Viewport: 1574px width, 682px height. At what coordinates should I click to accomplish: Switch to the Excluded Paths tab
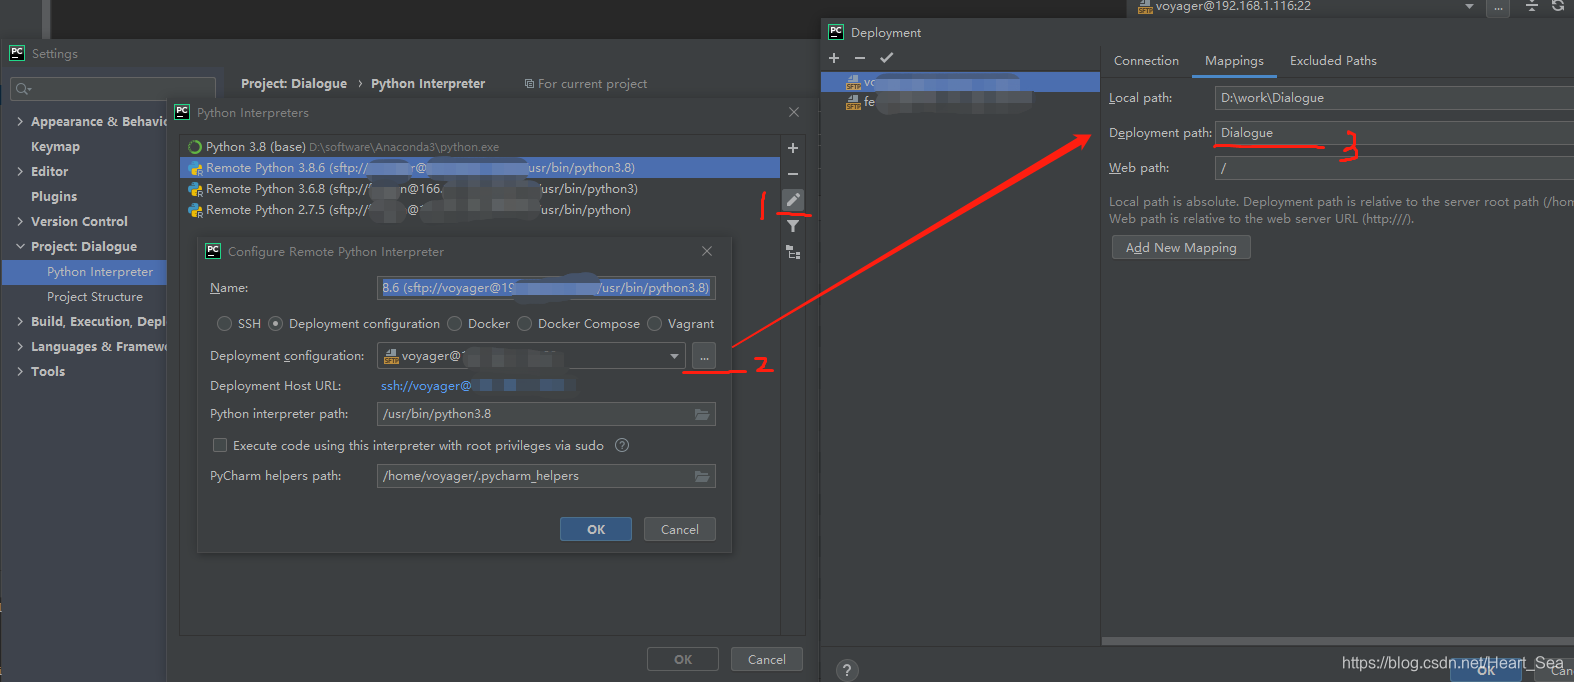coord(1333,61)
